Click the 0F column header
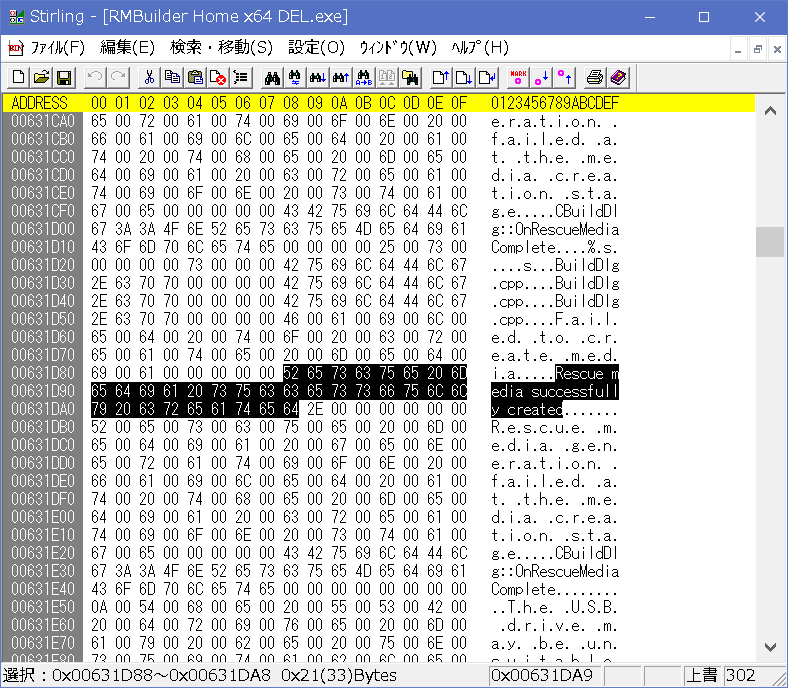Screen dimensions: 788x688 click(458, 104)
